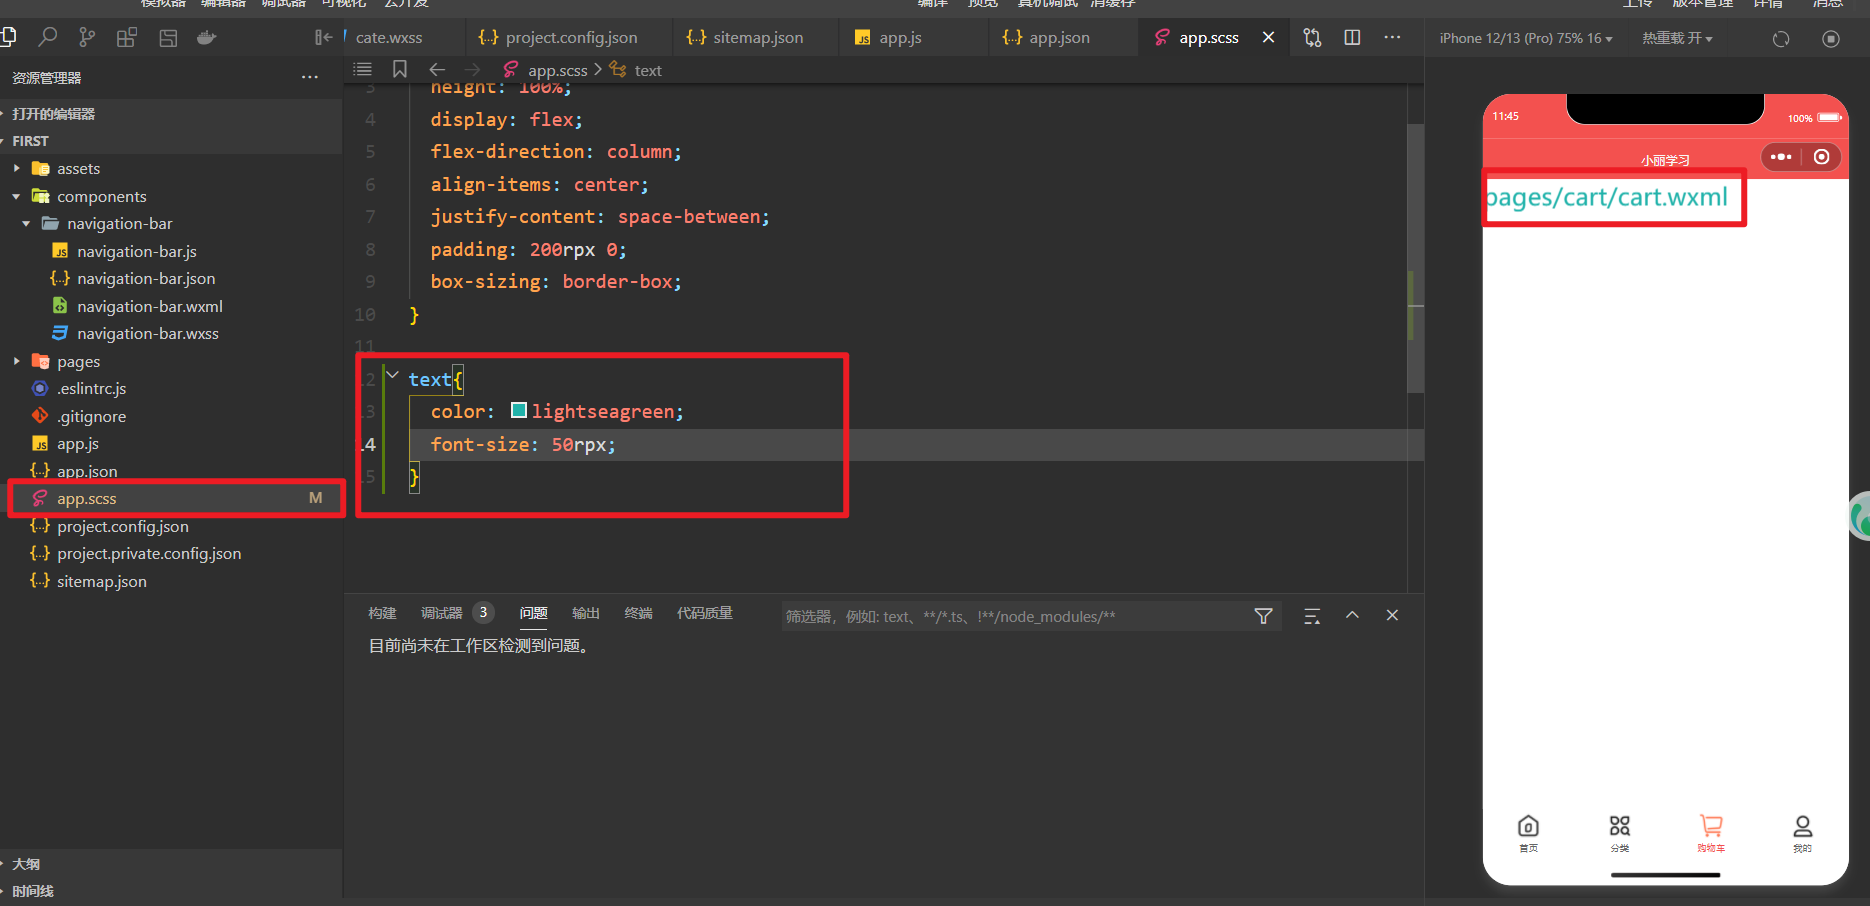Navigate back with the left arrow
Viewport: 1870px width, 906px height.
(437, 69)
